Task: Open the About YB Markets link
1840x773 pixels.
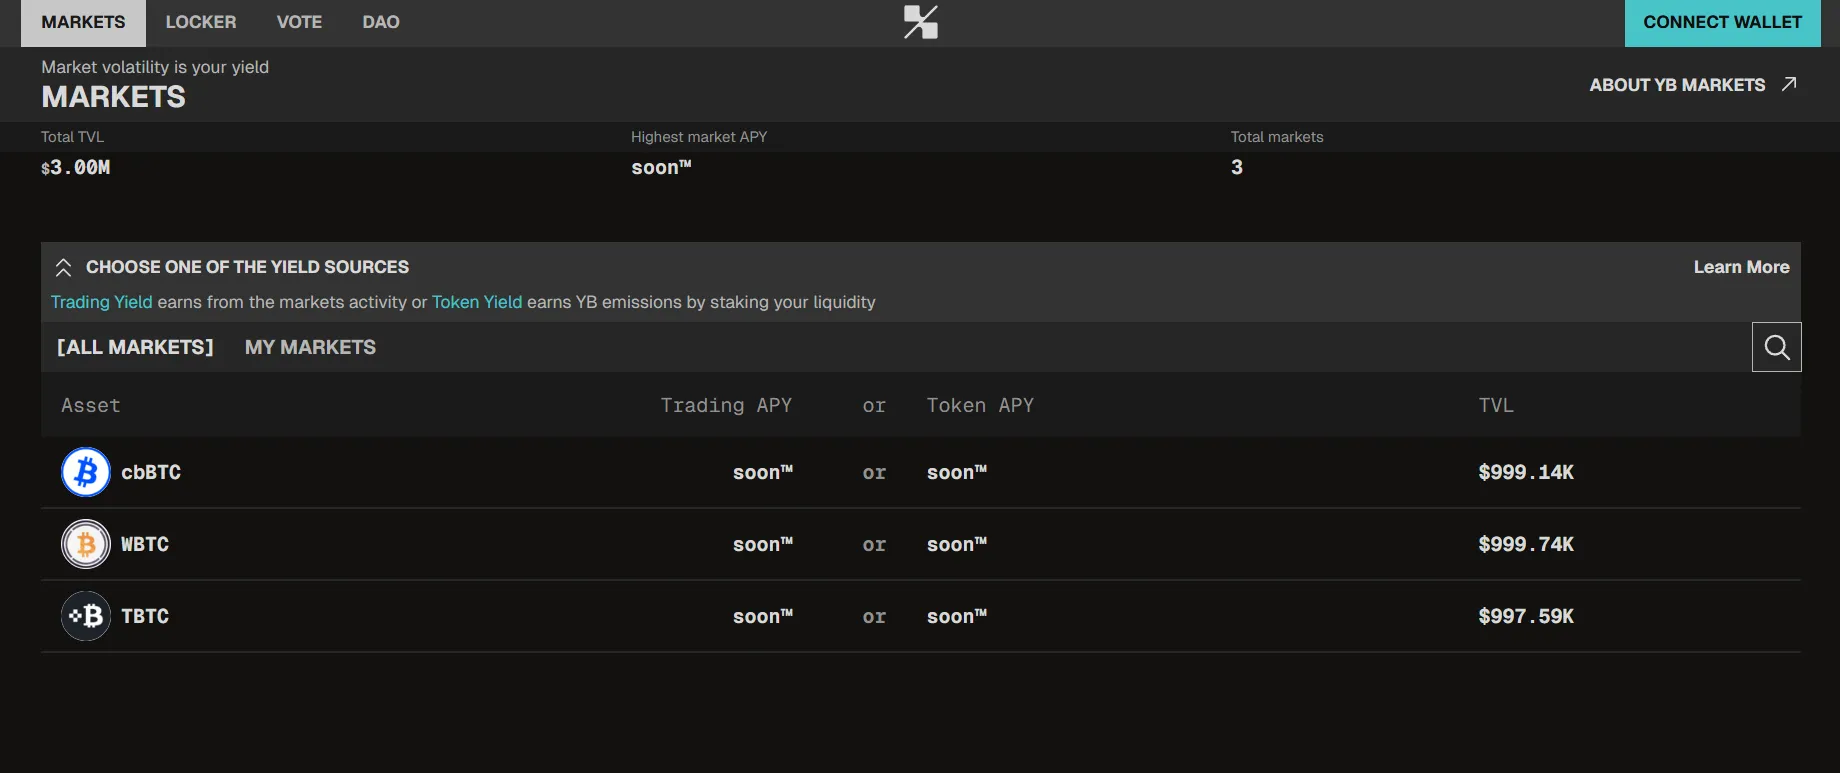Action: click(1677, 85)
